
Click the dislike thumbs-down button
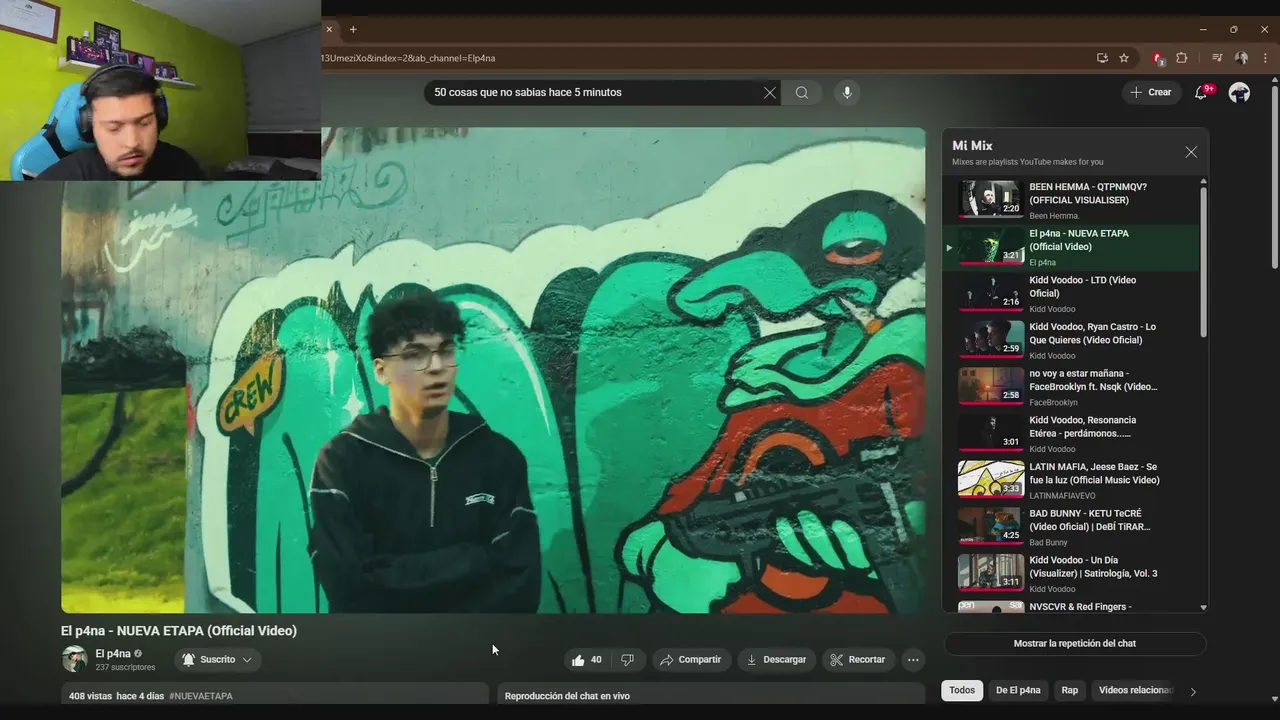[x=627, y=659]
